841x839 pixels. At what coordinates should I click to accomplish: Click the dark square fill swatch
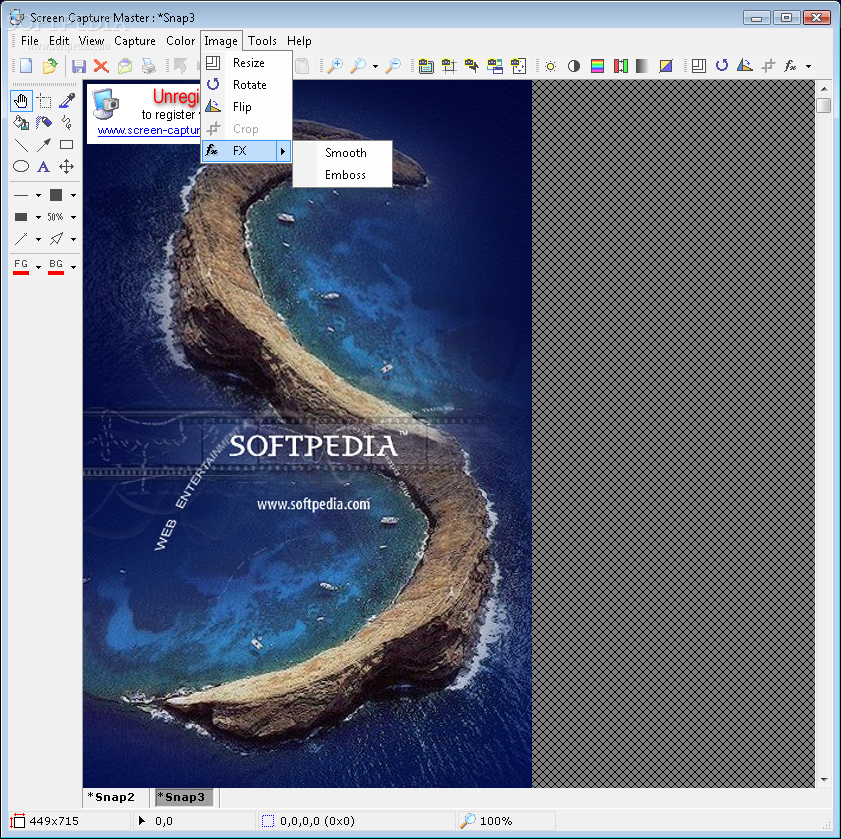point(56,195)
